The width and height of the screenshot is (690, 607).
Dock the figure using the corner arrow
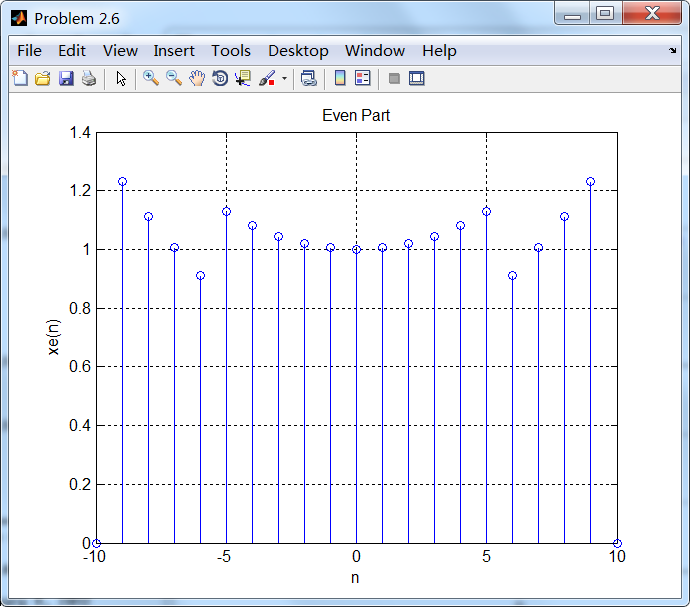[672, 50]
